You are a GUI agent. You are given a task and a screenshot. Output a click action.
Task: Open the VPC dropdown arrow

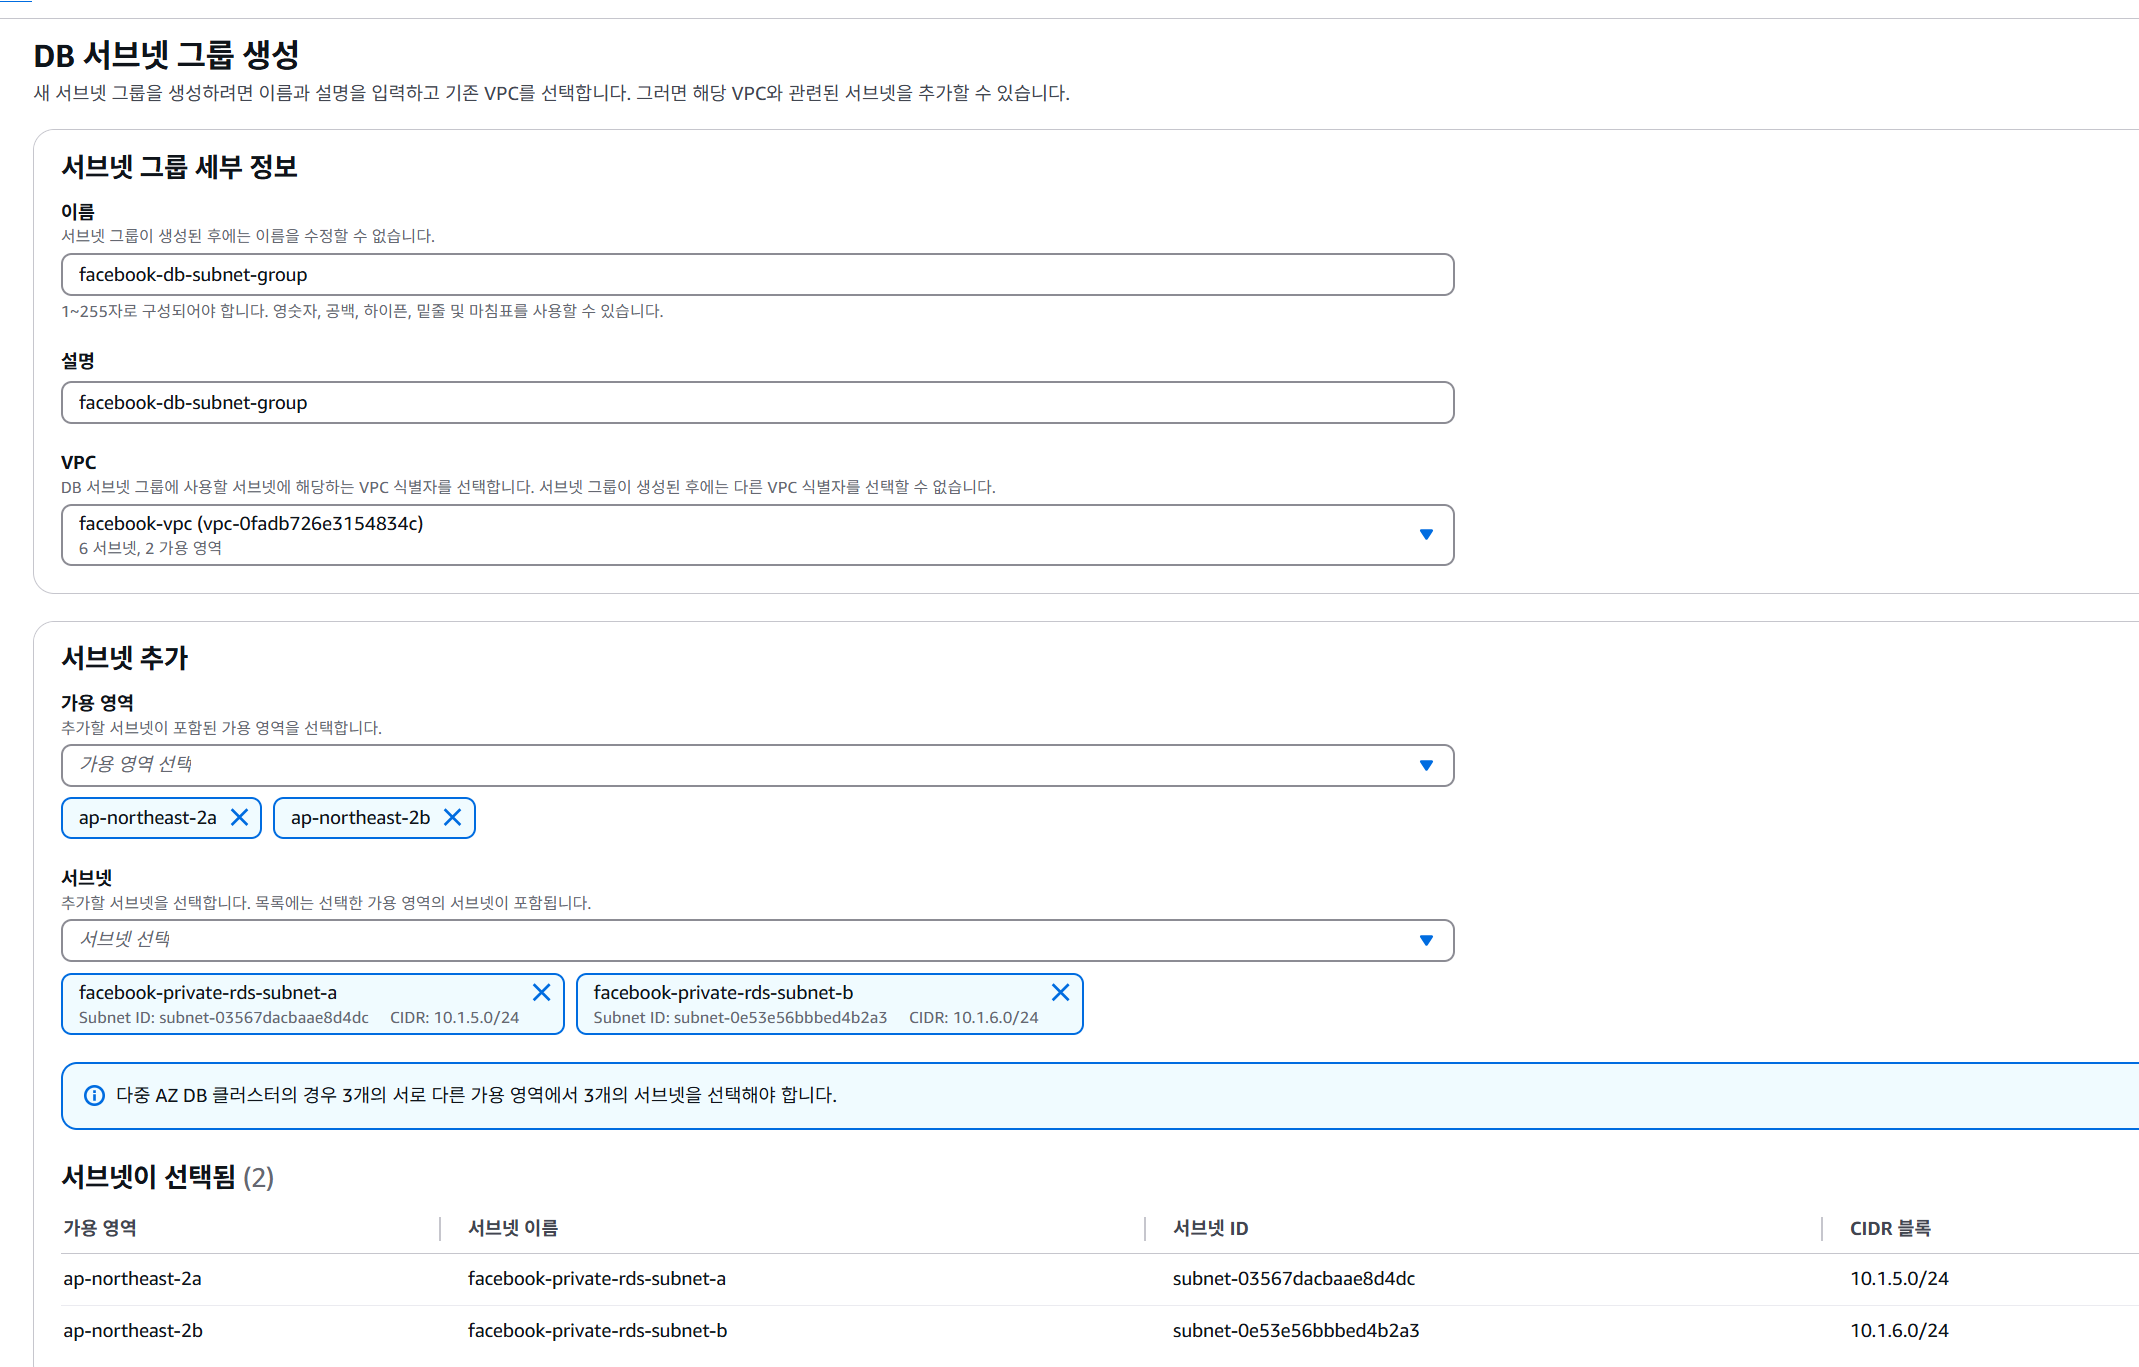[1426, 534]
